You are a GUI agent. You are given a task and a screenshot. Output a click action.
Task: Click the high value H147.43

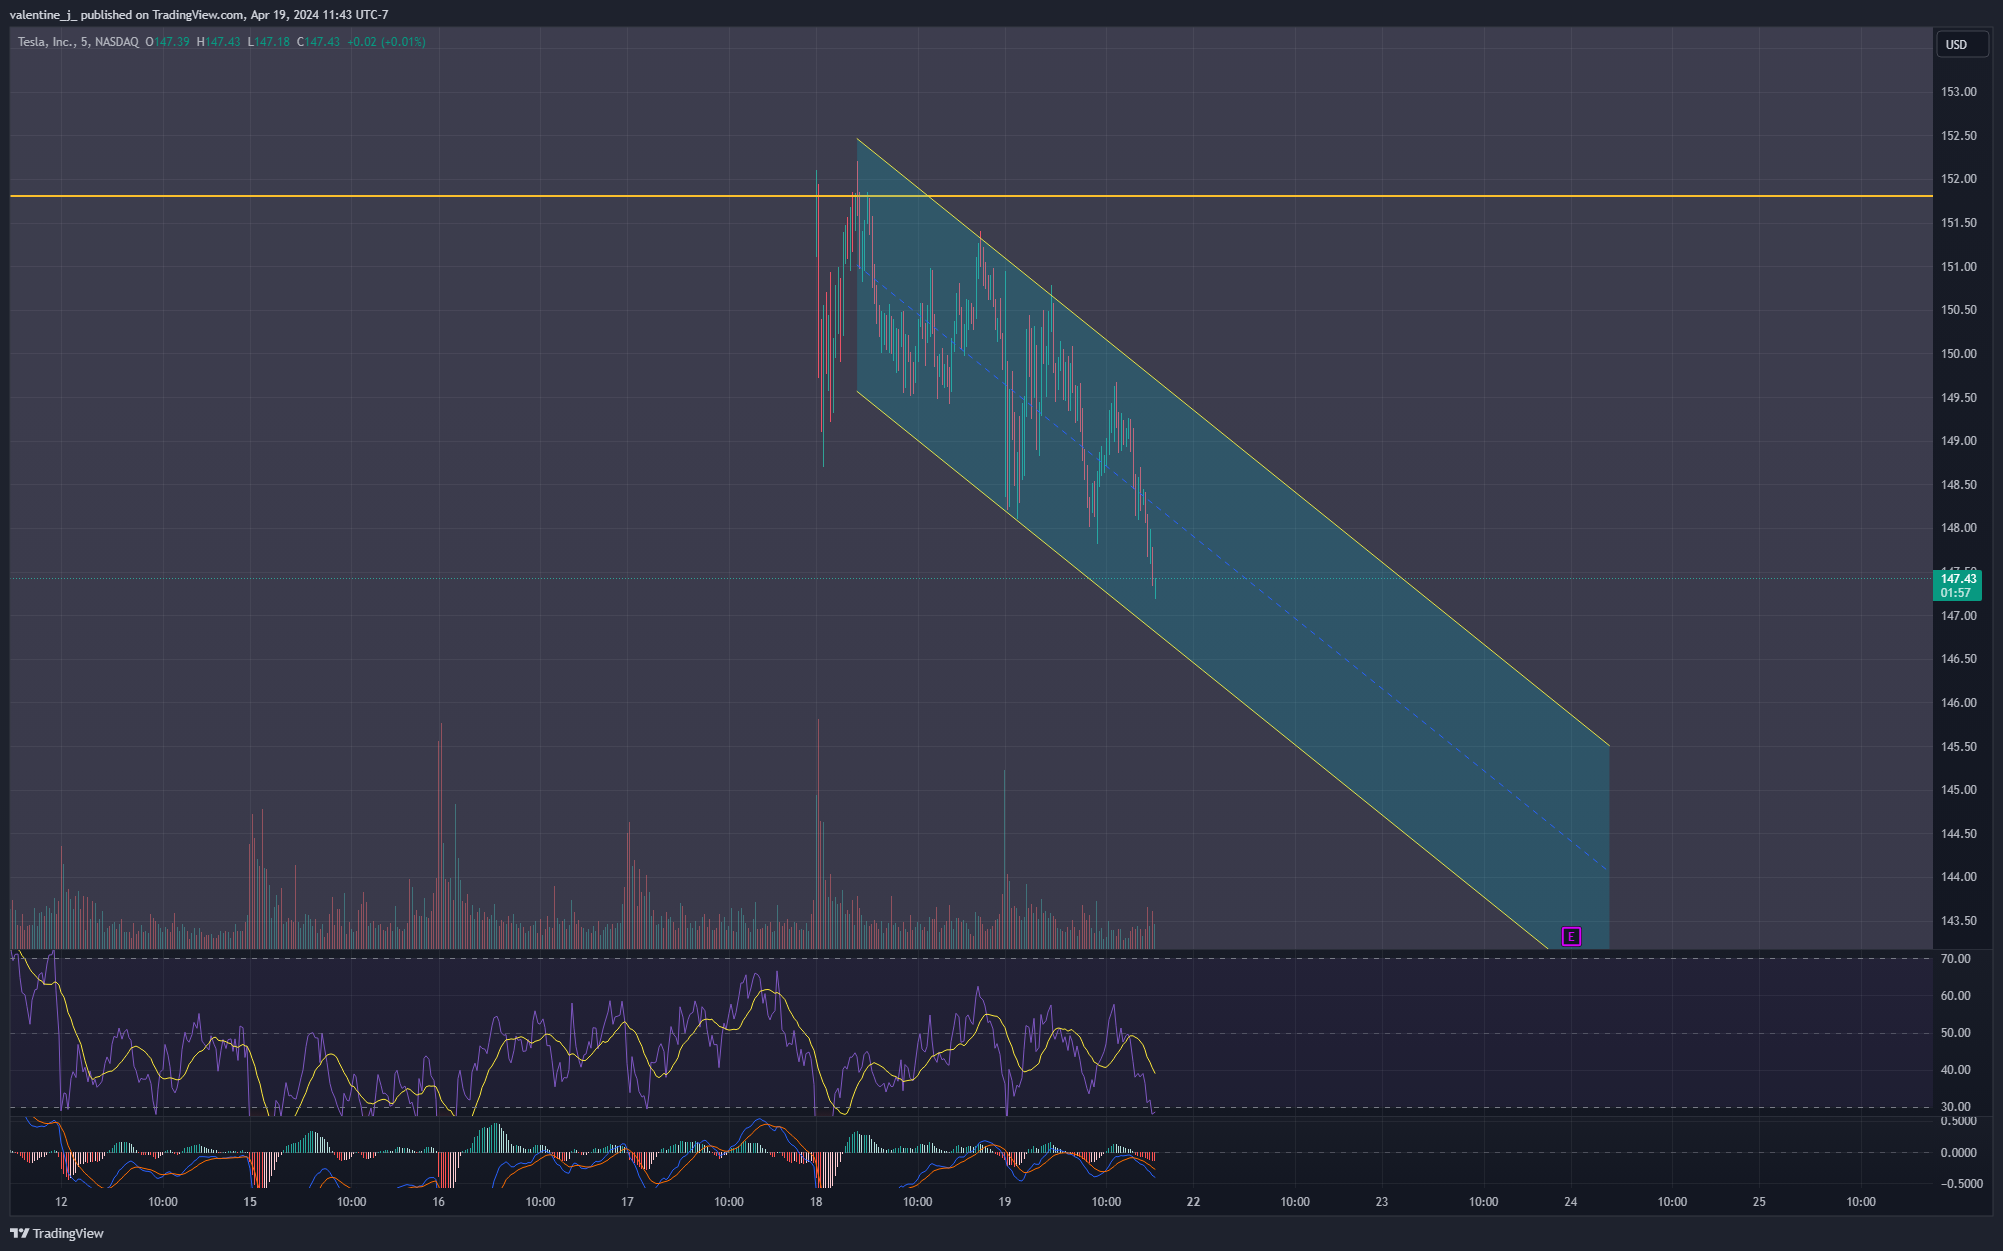[218, 42]
